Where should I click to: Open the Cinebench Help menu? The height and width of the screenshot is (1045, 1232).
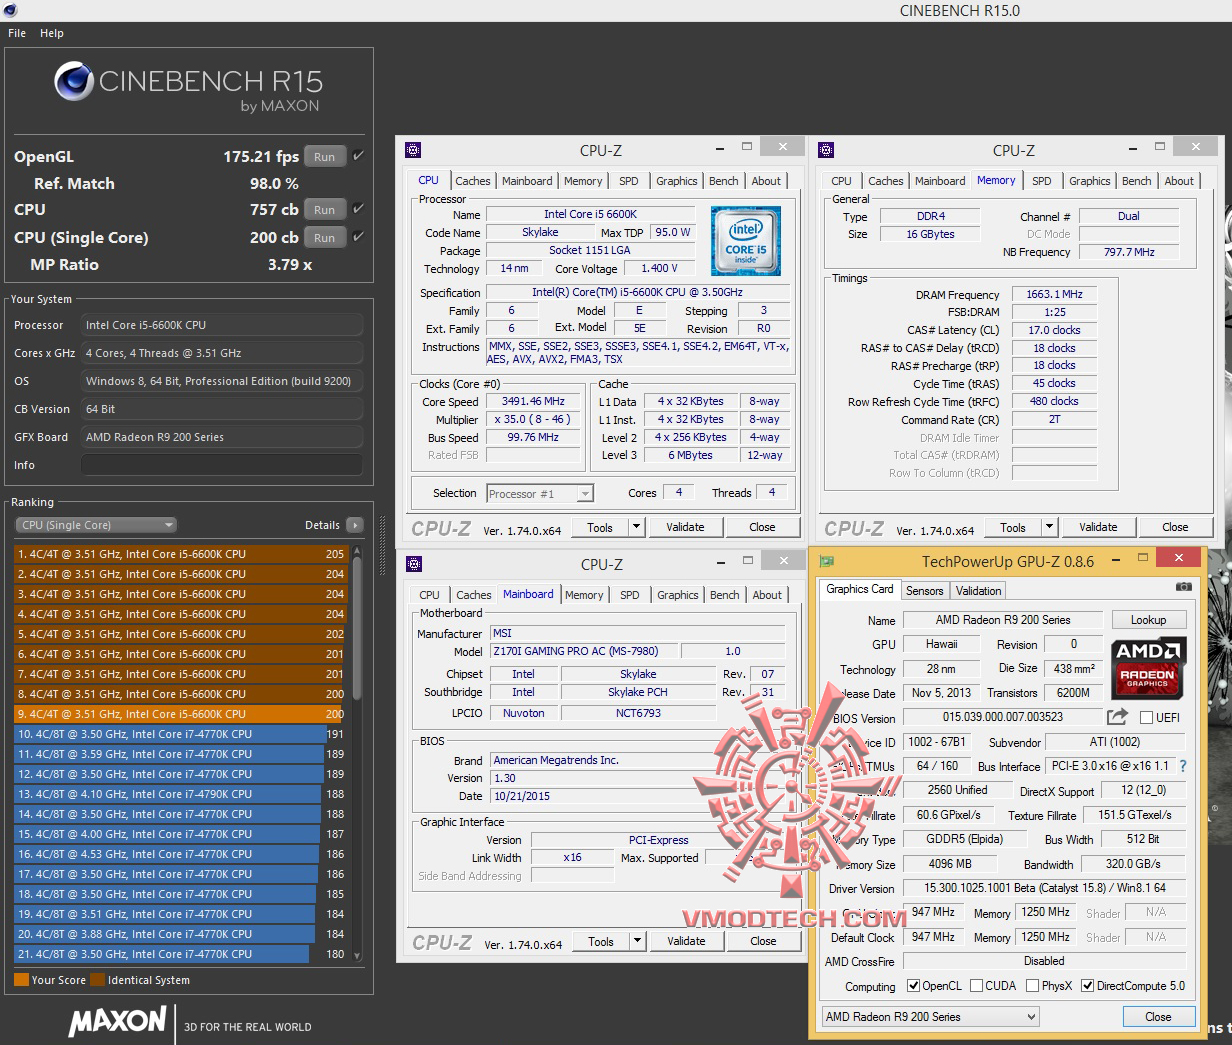pos(52,33)
